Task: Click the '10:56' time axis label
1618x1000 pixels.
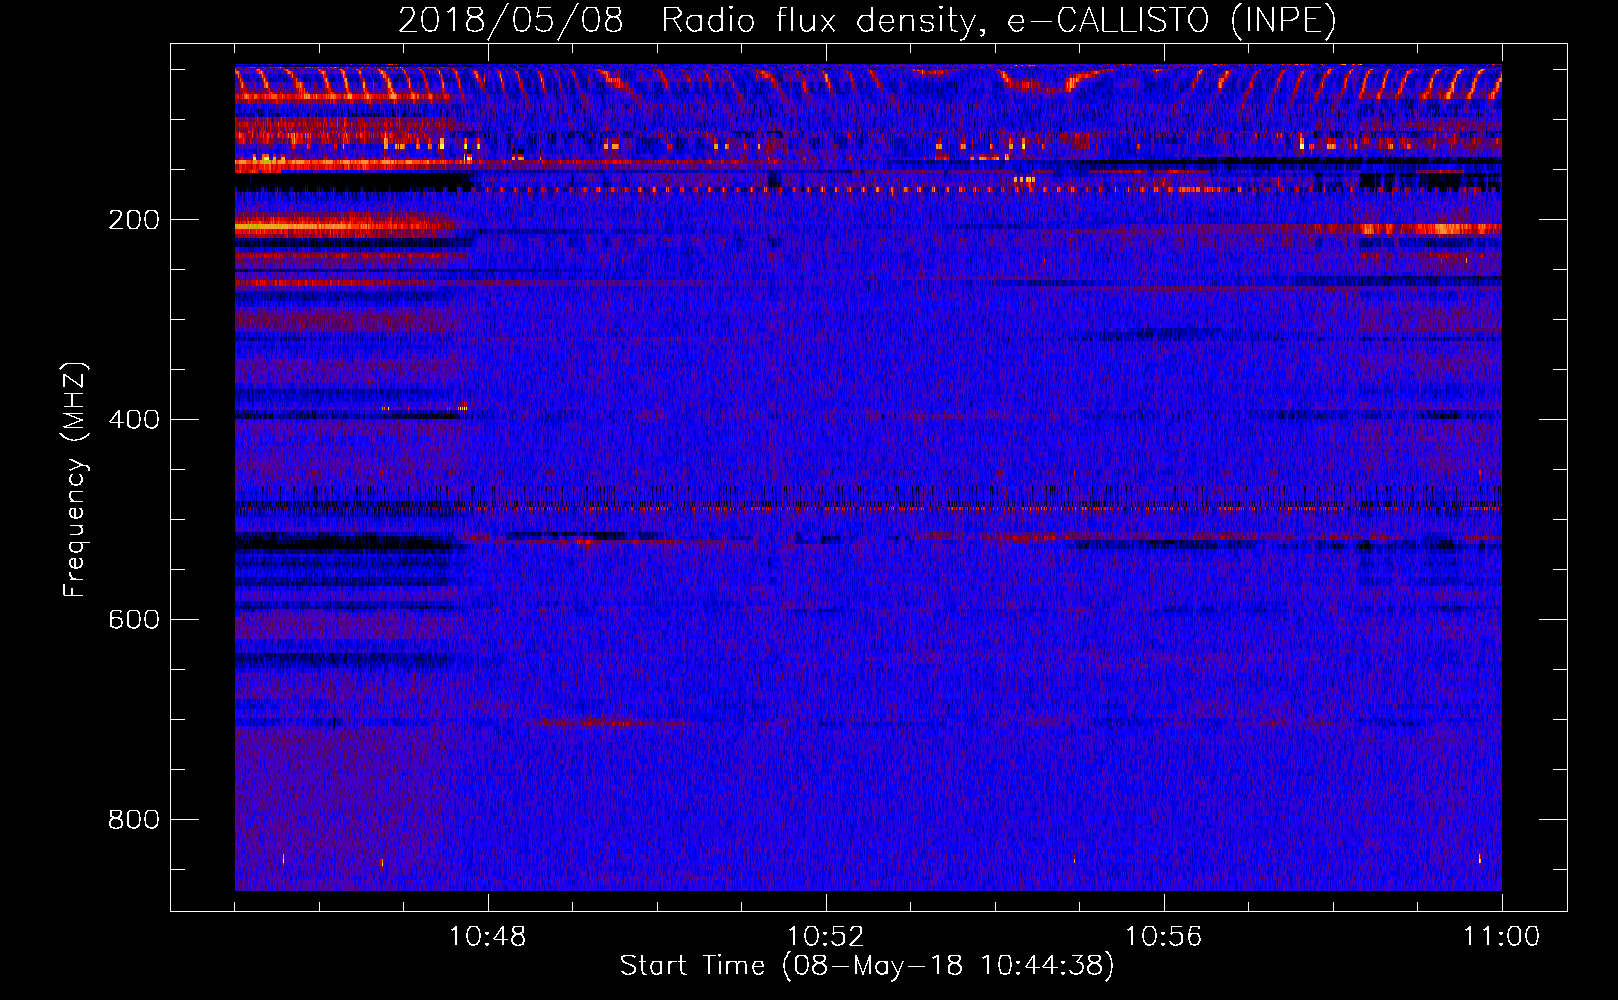Action: (1163, 936)
